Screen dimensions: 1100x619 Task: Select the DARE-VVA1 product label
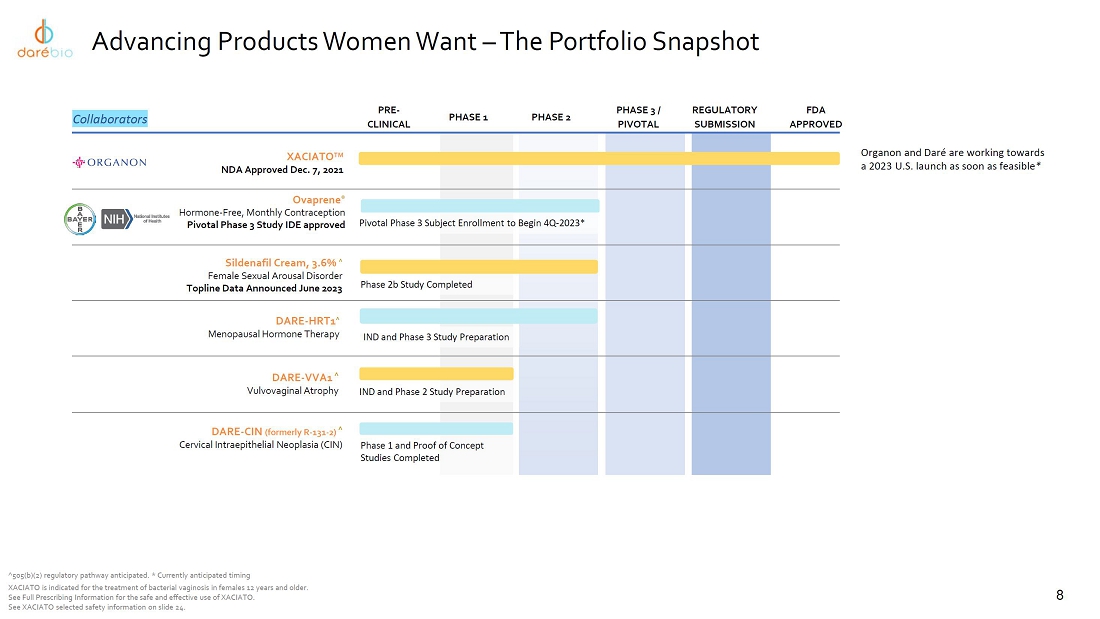(x=304, y=377)
